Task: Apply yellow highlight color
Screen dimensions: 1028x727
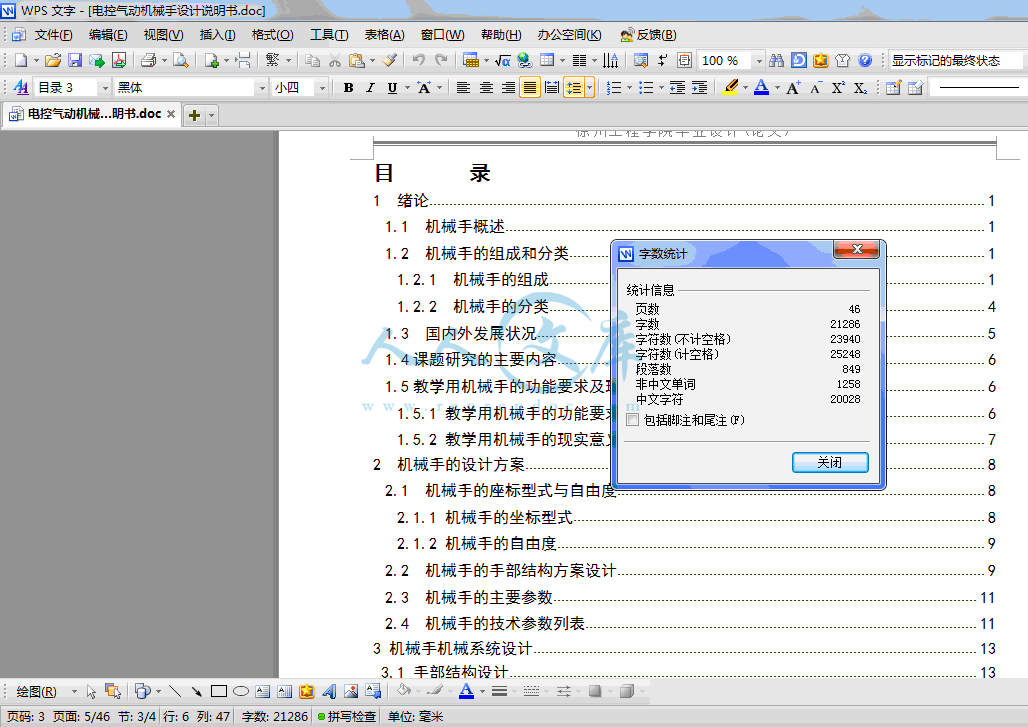Action: [730, 87]
